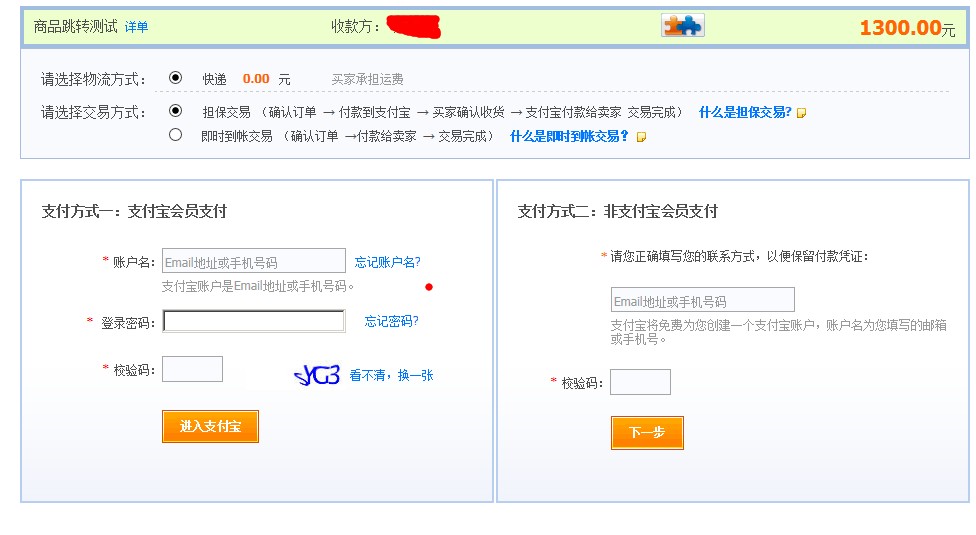This screenshot has height=535, width=976.
Task: Focus contact Email field in 非支付宝会员支付
Action: [x=703, y=299]
